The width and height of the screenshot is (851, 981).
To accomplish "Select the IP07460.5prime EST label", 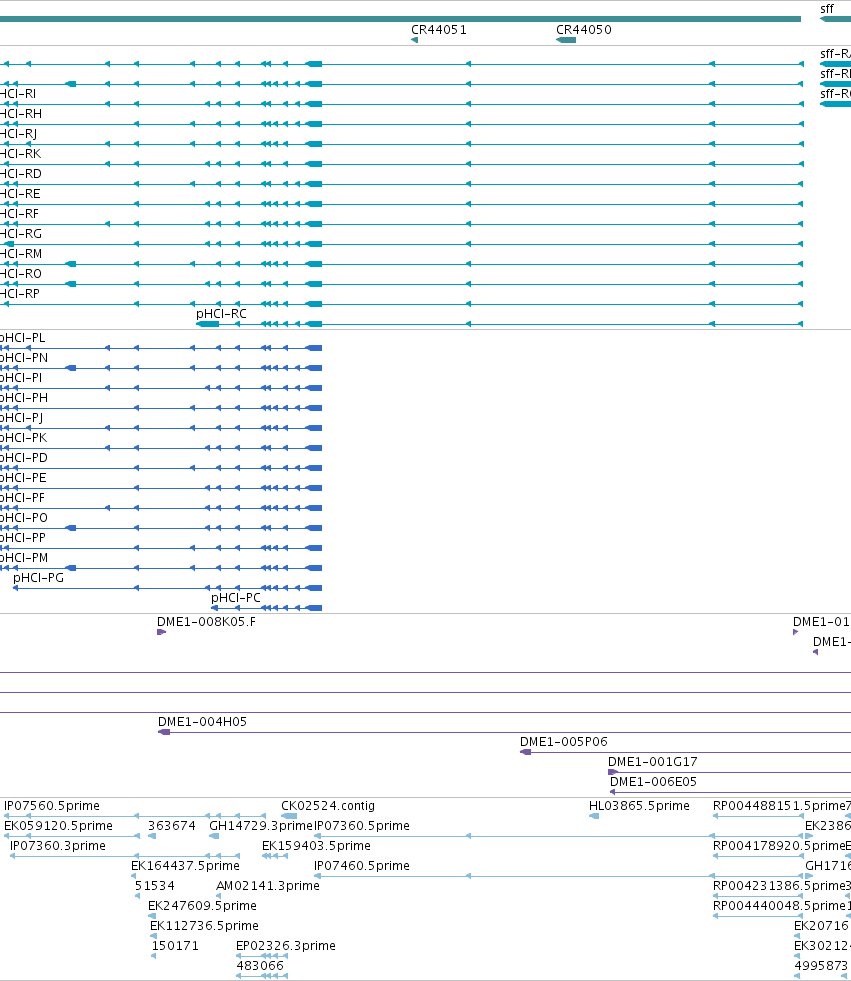I will (362, 866).
